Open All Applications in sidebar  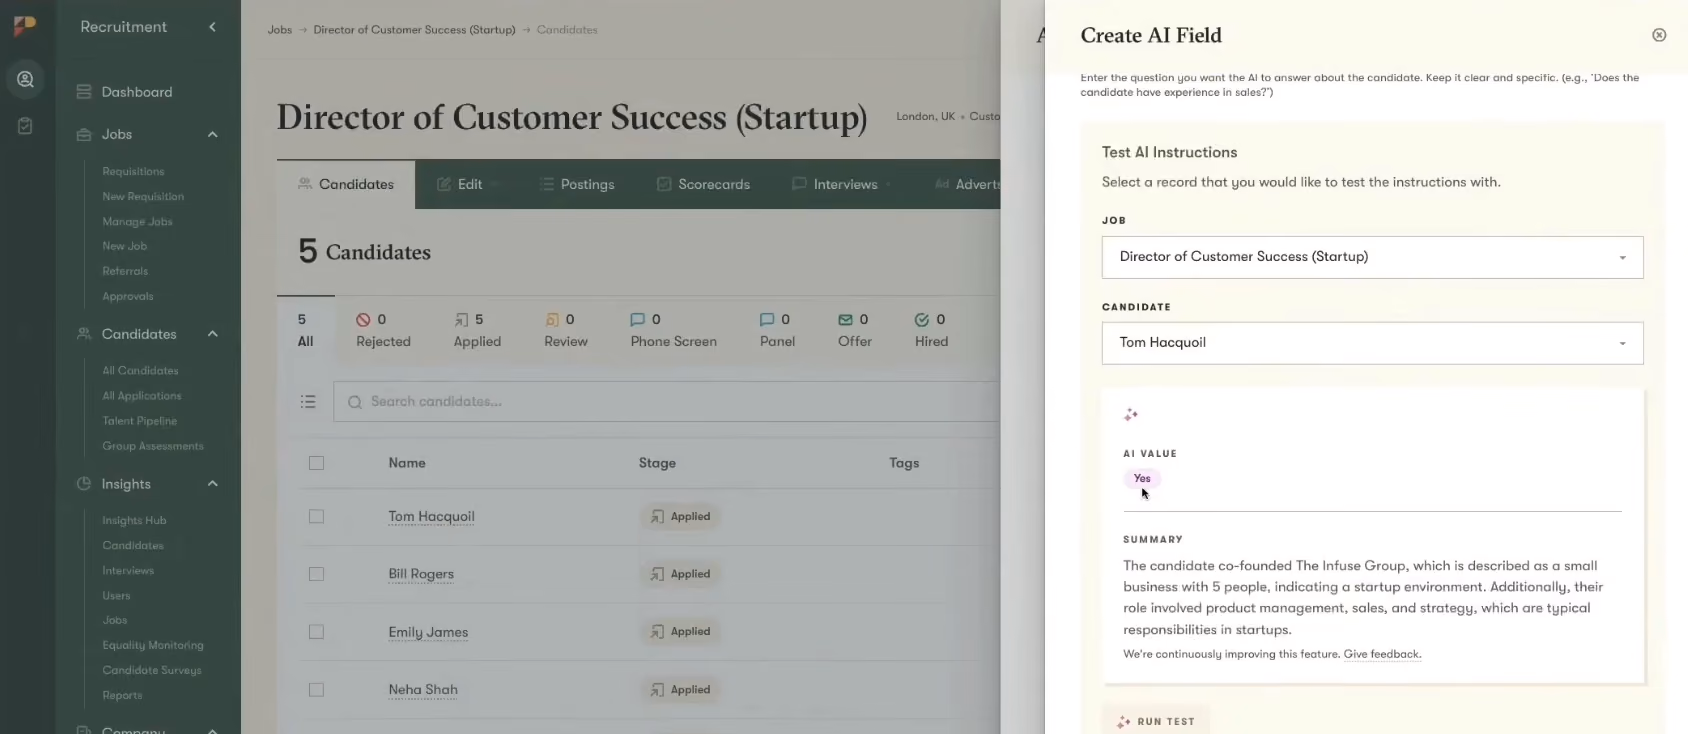pos(141,396)
